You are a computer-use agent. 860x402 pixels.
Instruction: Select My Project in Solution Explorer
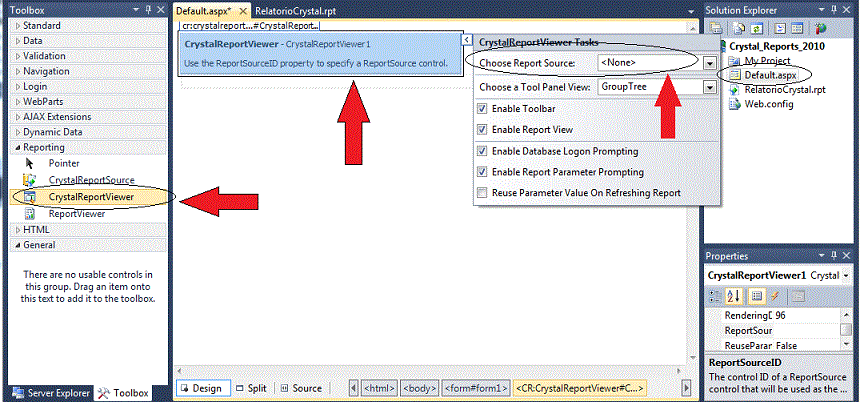767,60
